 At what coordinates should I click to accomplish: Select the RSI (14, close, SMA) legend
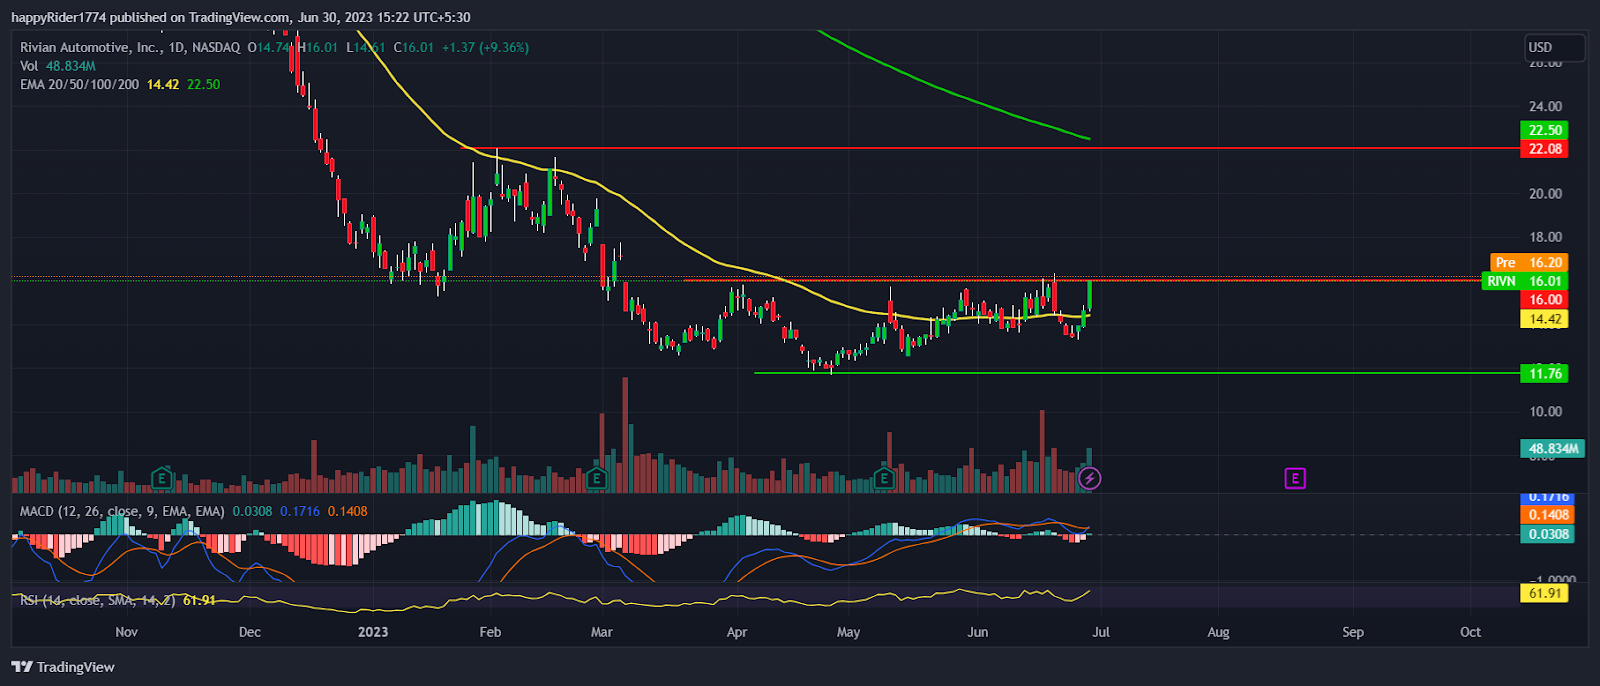[x=118, y=600]
